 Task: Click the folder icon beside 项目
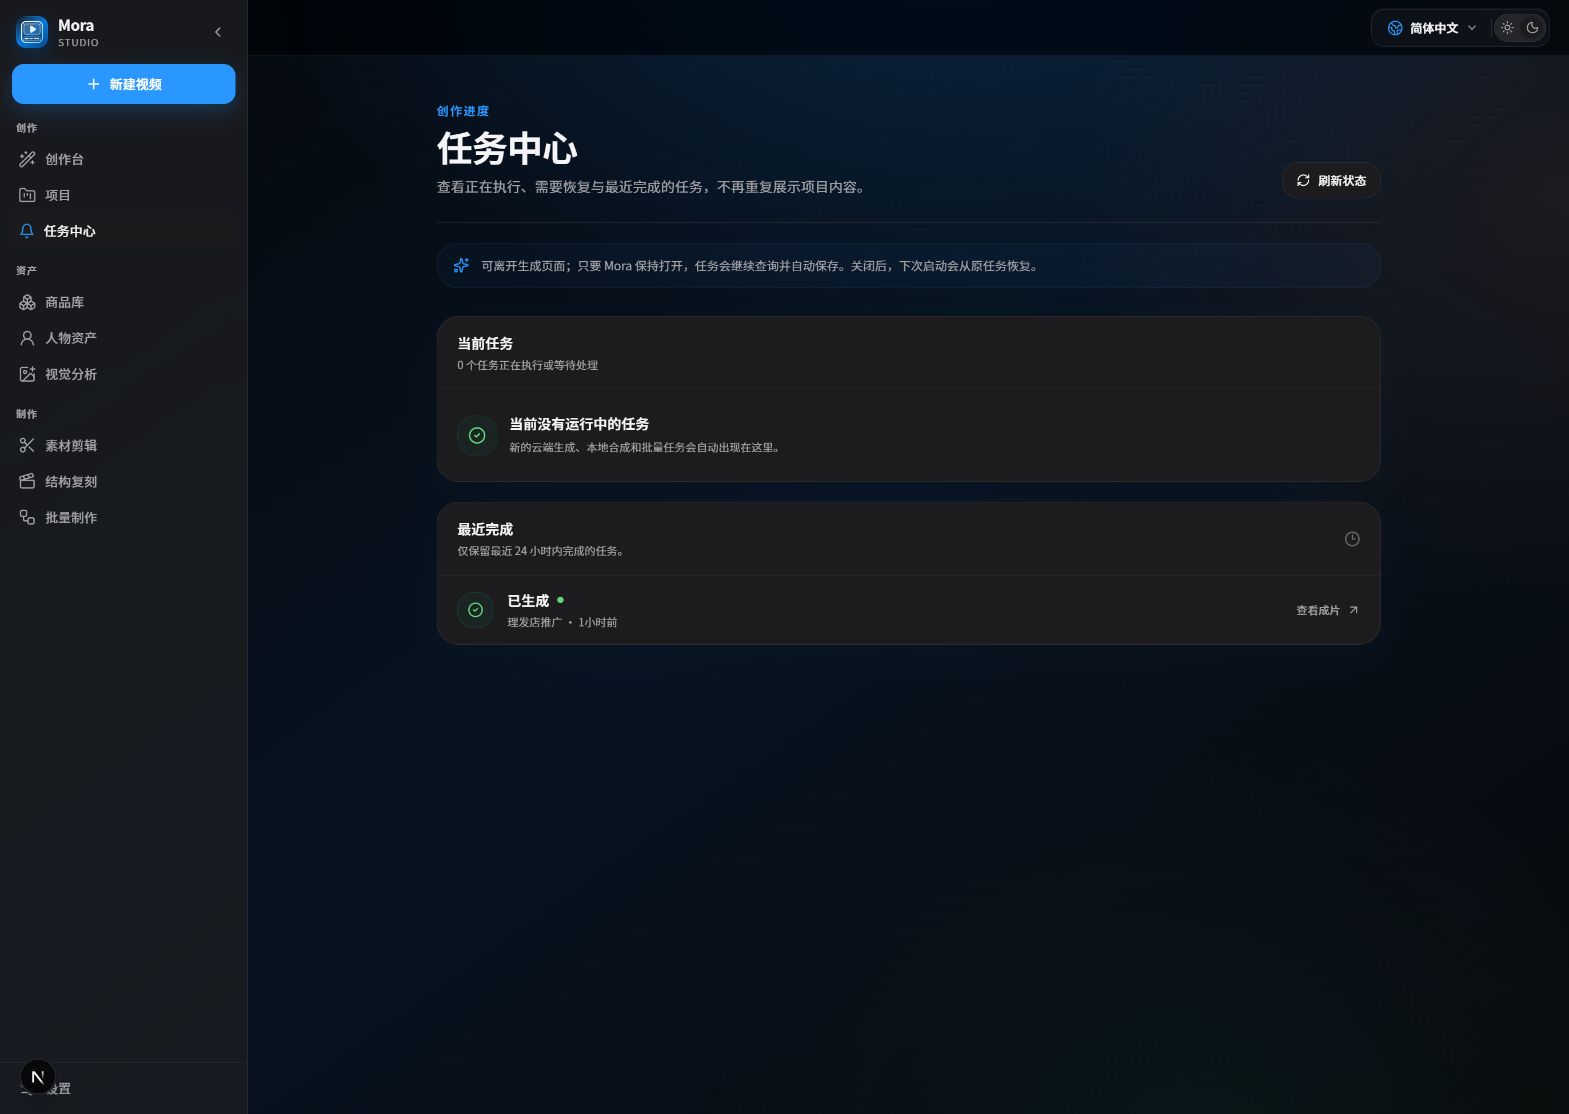27,195
